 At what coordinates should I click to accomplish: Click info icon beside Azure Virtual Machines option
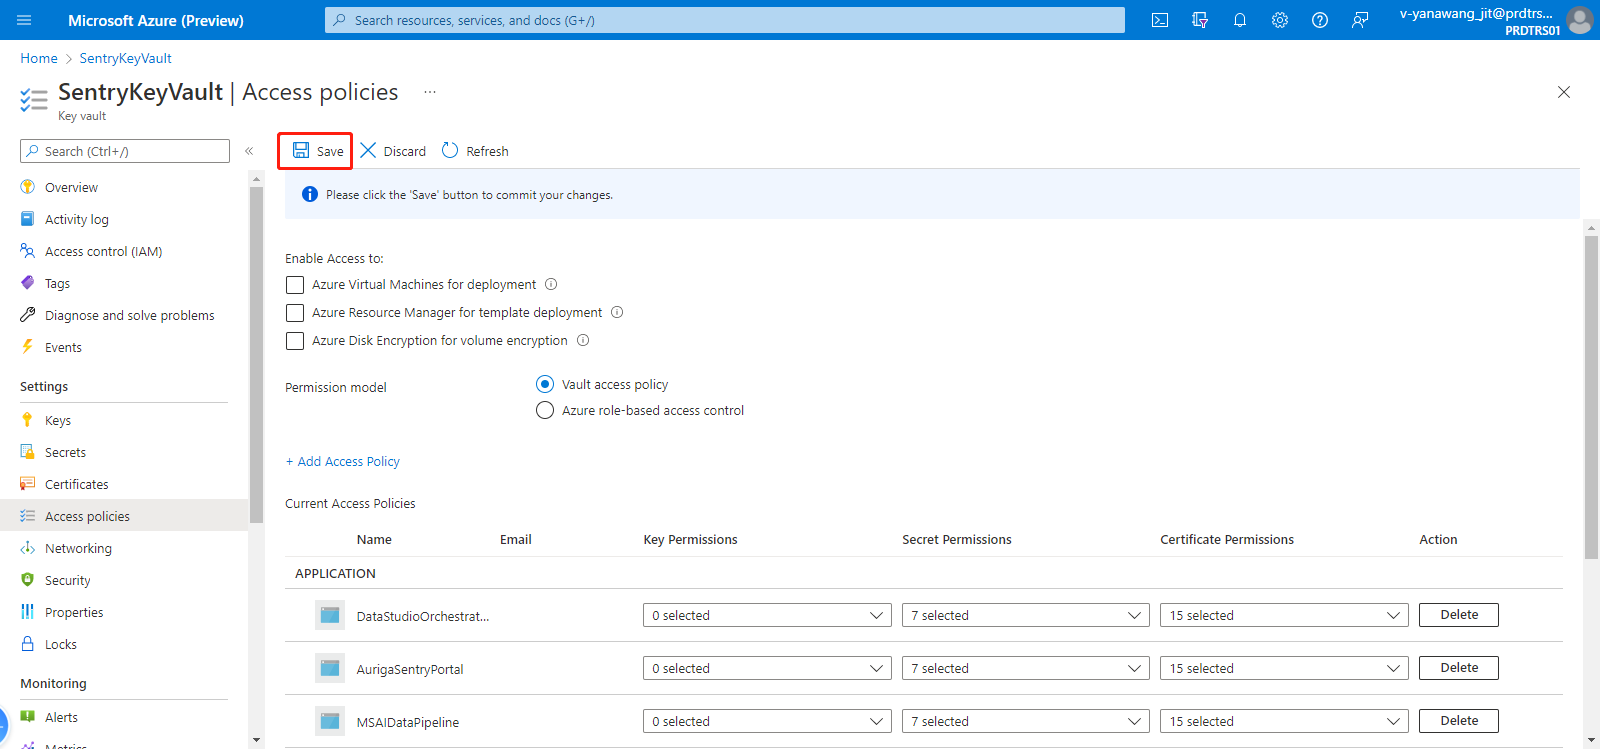click(x=551, y=284)
